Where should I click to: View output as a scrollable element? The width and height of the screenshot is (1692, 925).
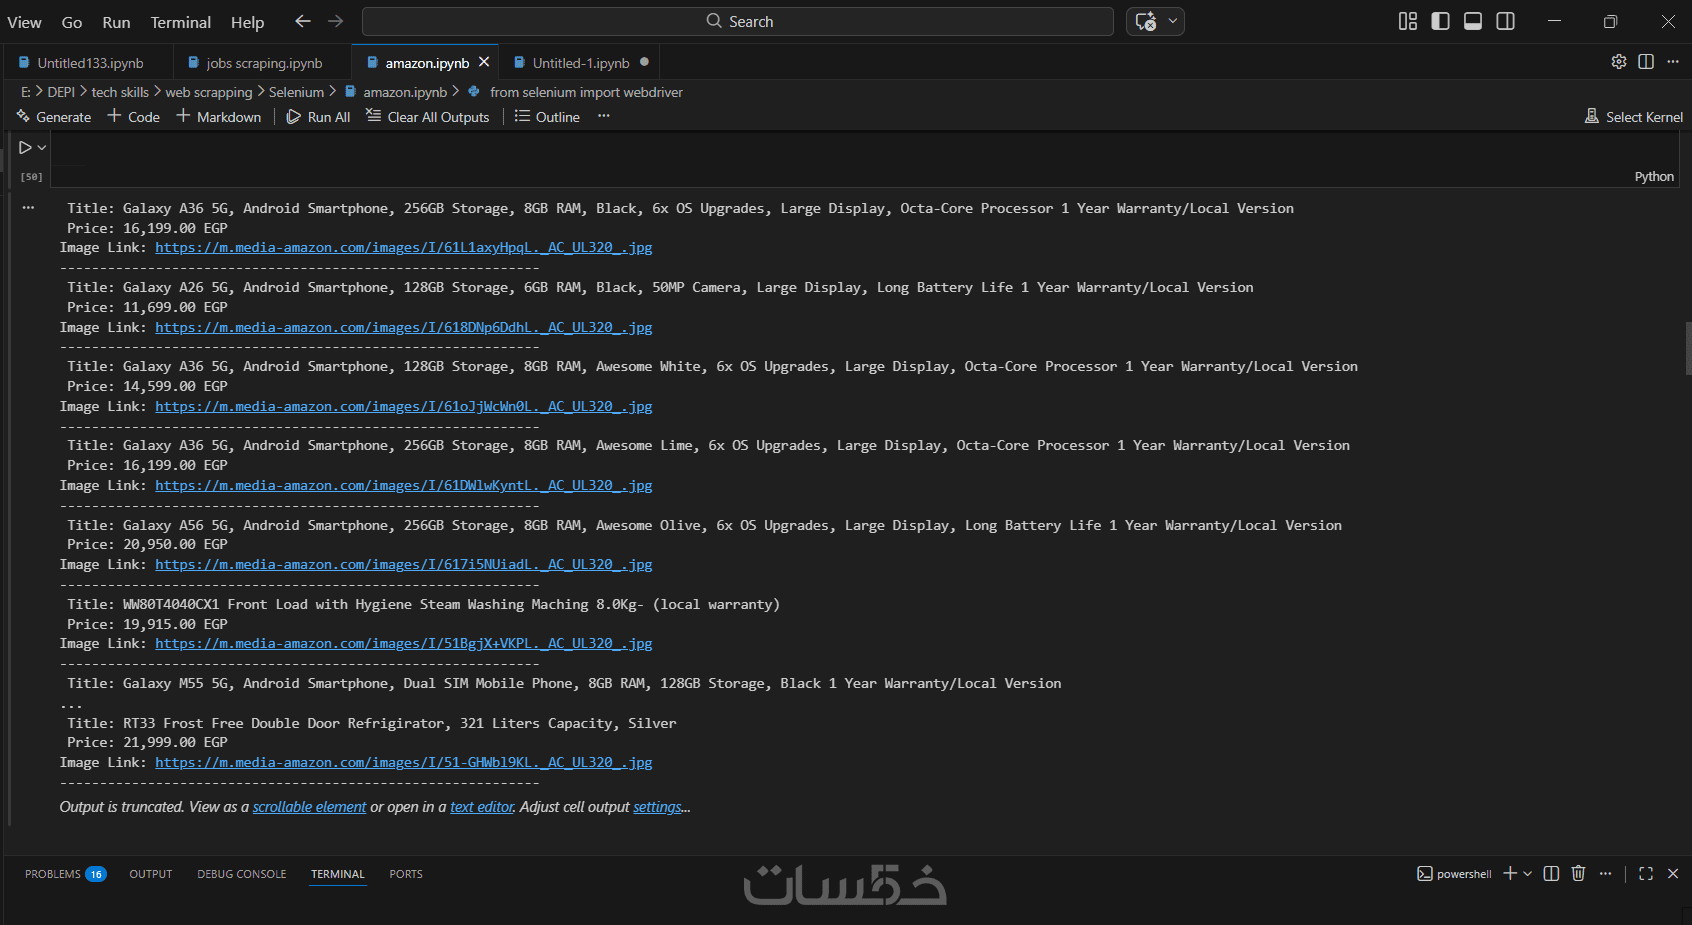click(309, 807)
